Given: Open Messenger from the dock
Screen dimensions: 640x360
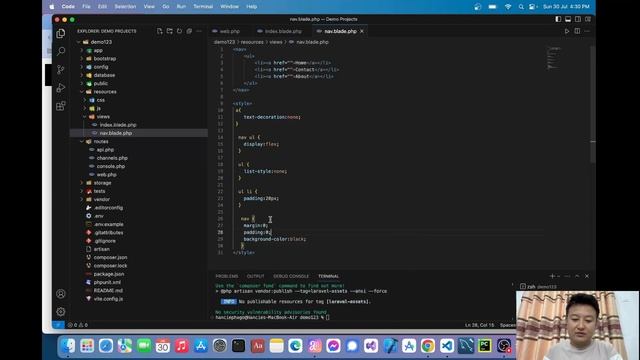Looking at the screenshot, I should [333, 346].
